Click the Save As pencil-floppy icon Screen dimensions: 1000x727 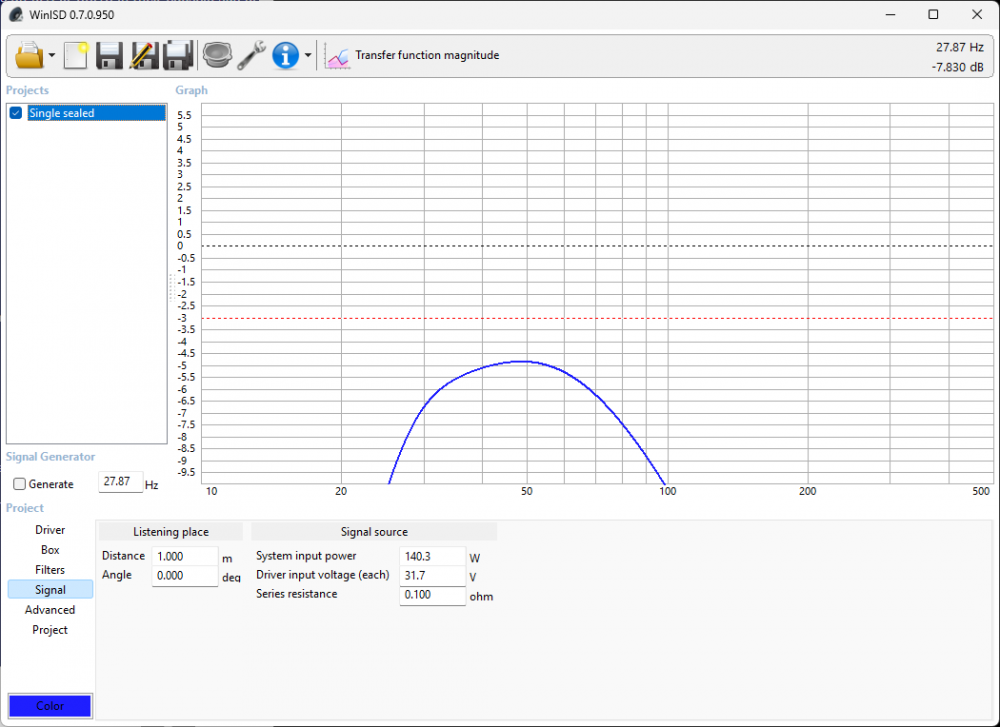point(143,55)
